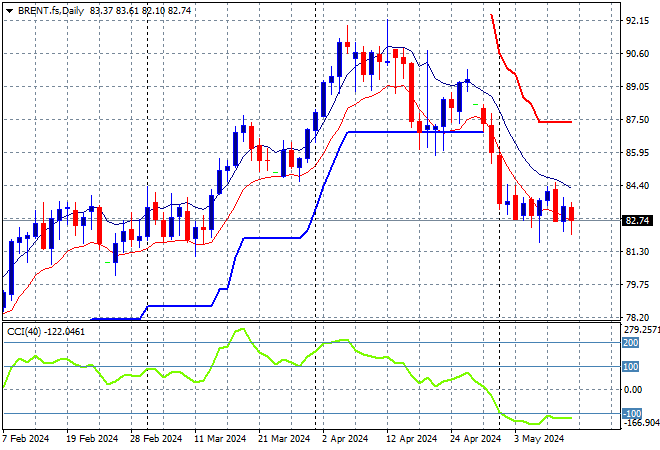The width and height of the screenshot is (660, 450).
Task: Click the 7 Feb 2024 date label
Action: [26, 439]
